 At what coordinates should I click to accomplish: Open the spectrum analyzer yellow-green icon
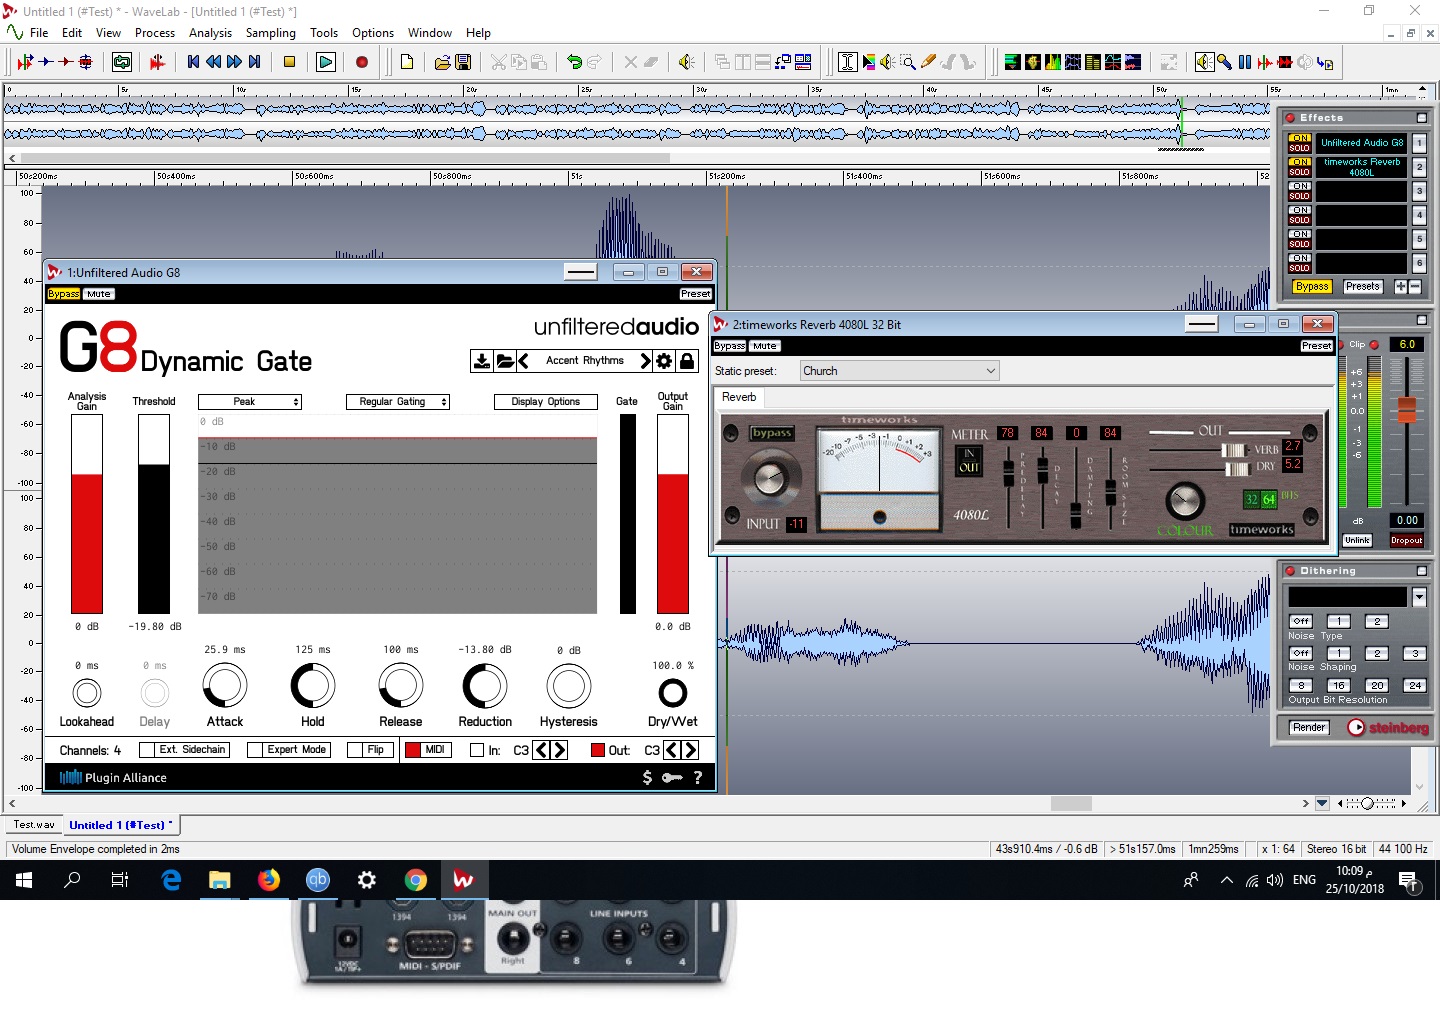[x=1053, y=62]
